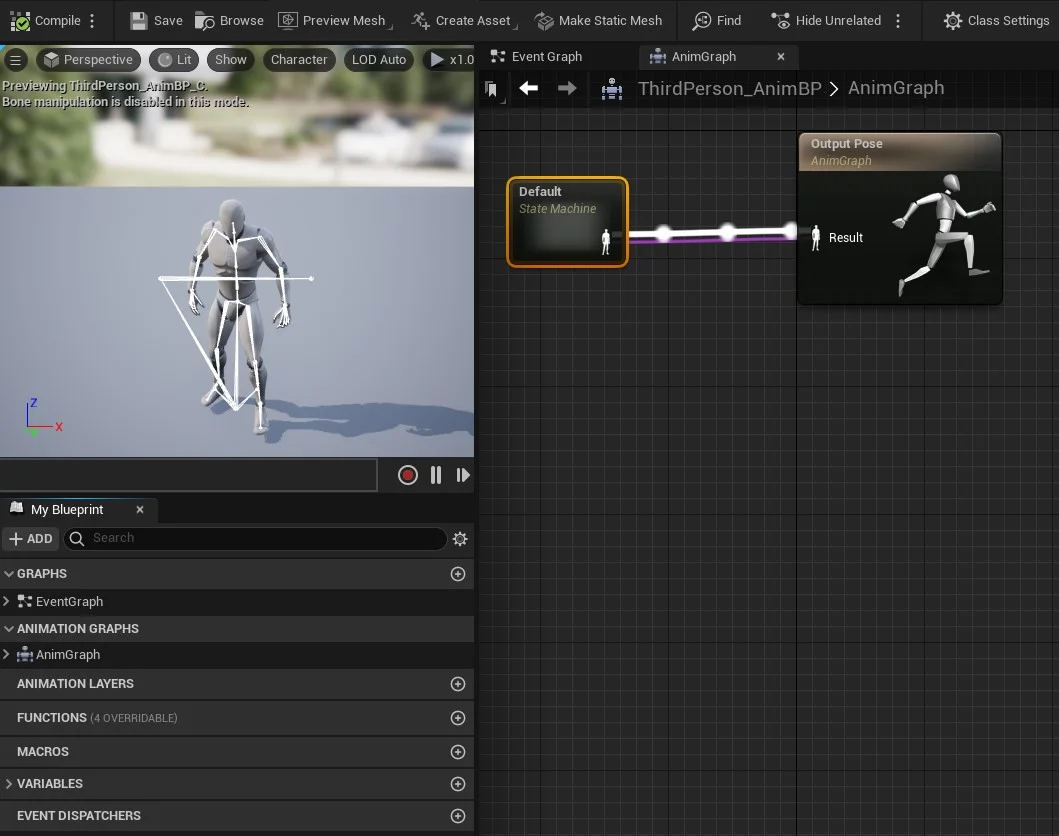Open My Blueprint view options gear
Screen dimensions: 1059x836
pos(460,539)
